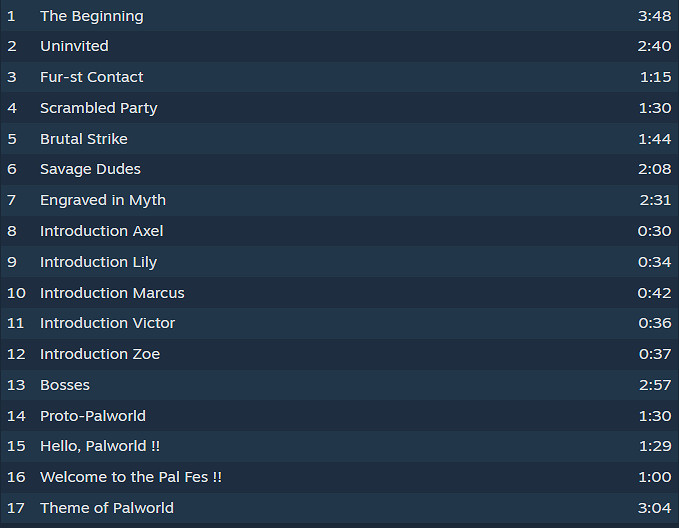Click Welcome to the Pal Fes !!
679x528 pixels.
[x=130, y=477]
